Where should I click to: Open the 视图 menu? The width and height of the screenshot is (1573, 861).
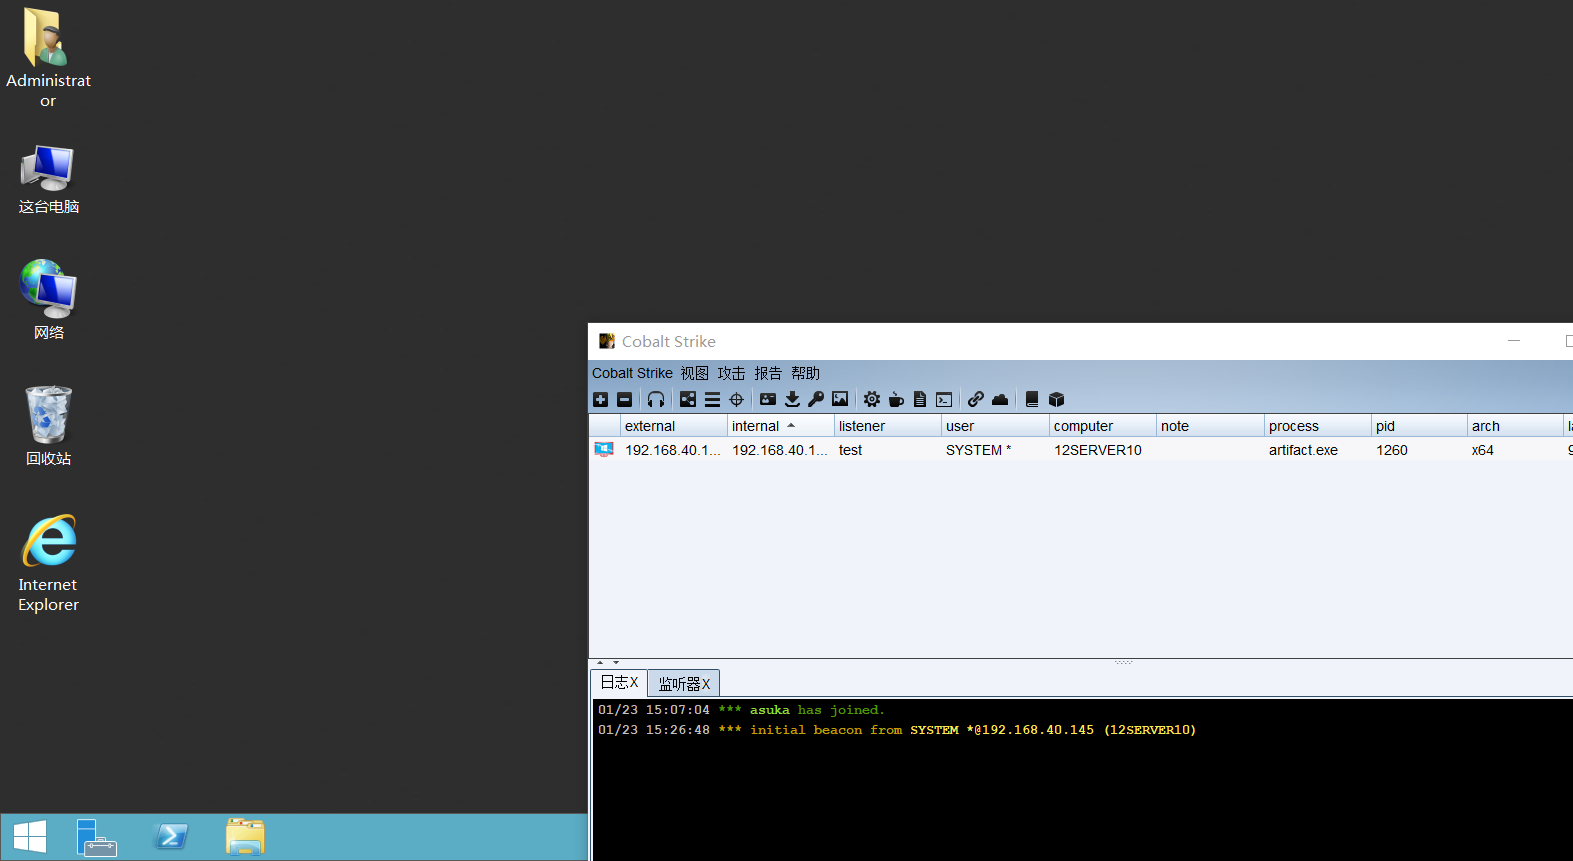(695, 373)
